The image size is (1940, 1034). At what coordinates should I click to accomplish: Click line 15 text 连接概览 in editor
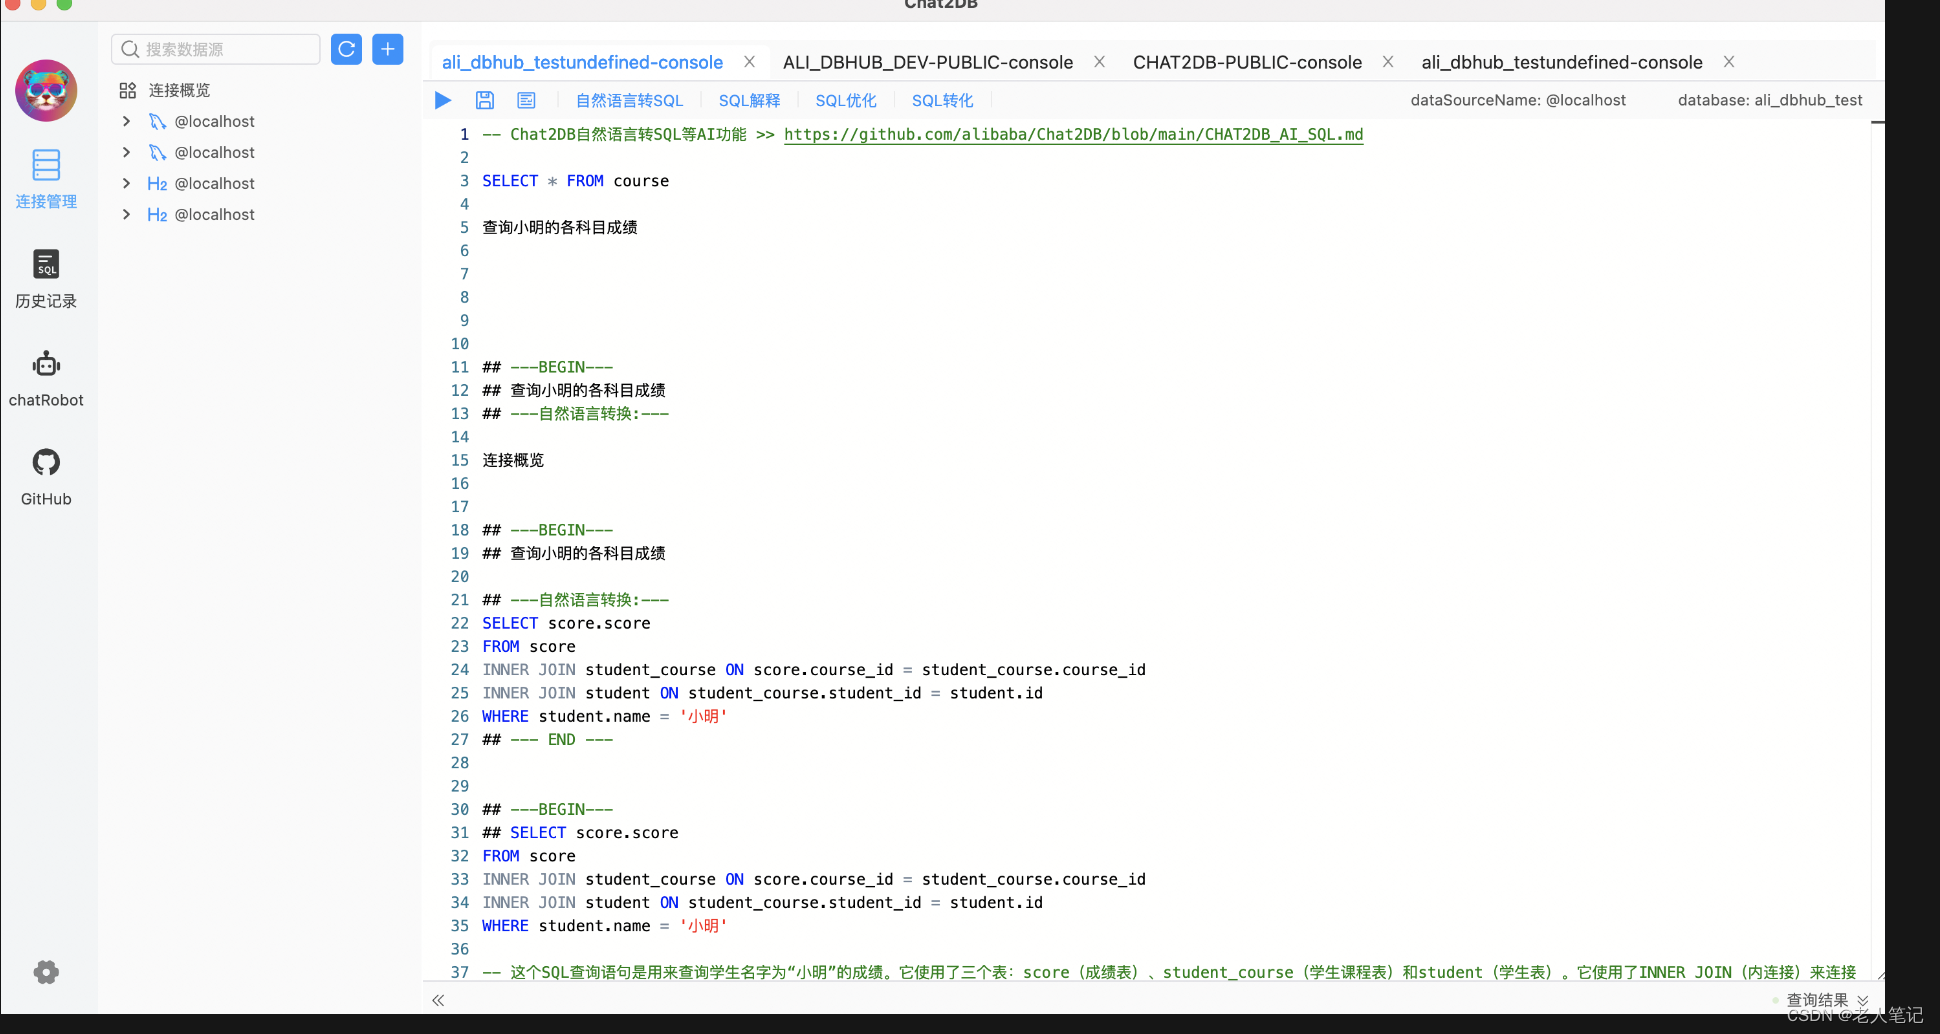click(513, 460)
